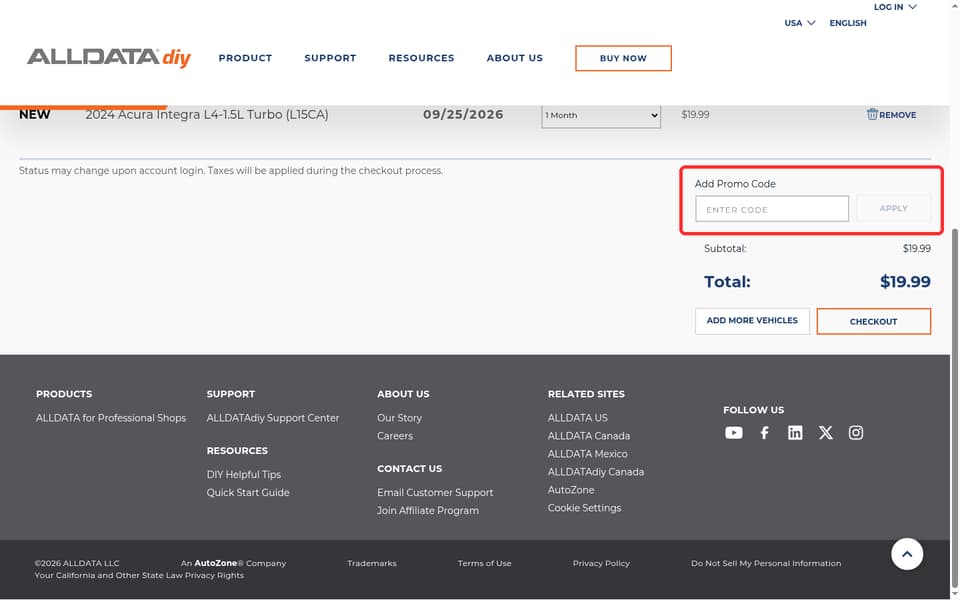Open the USA country selector

800,23
